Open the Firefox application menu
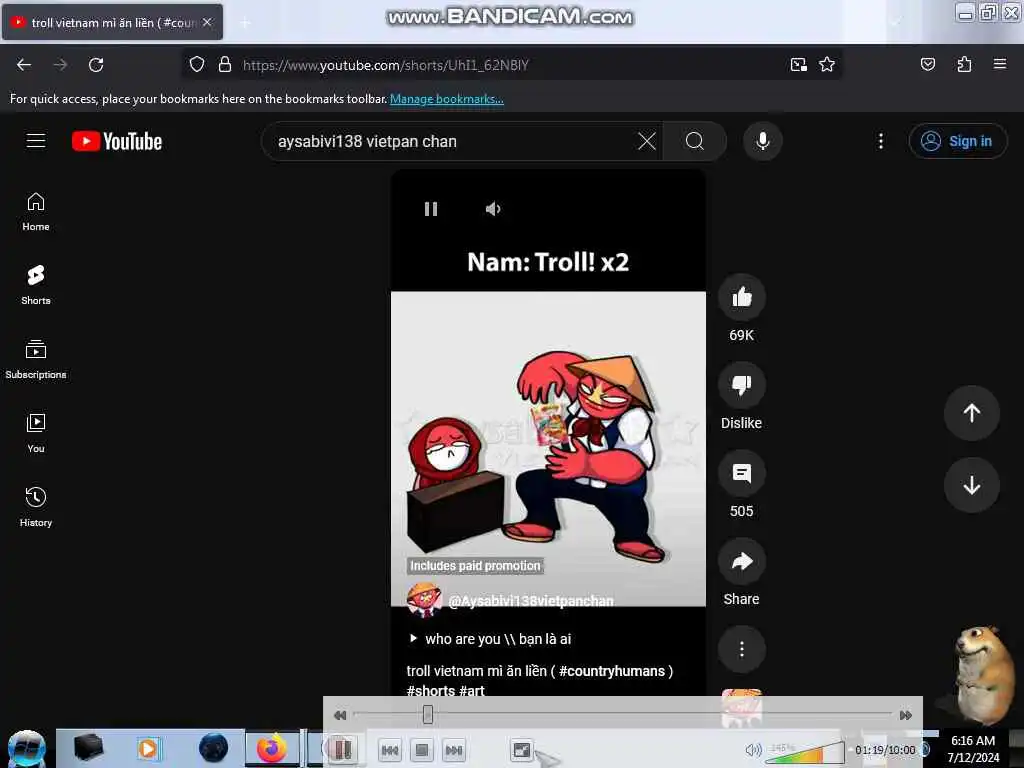The image size is (1024, 768). coord(1000,64)
